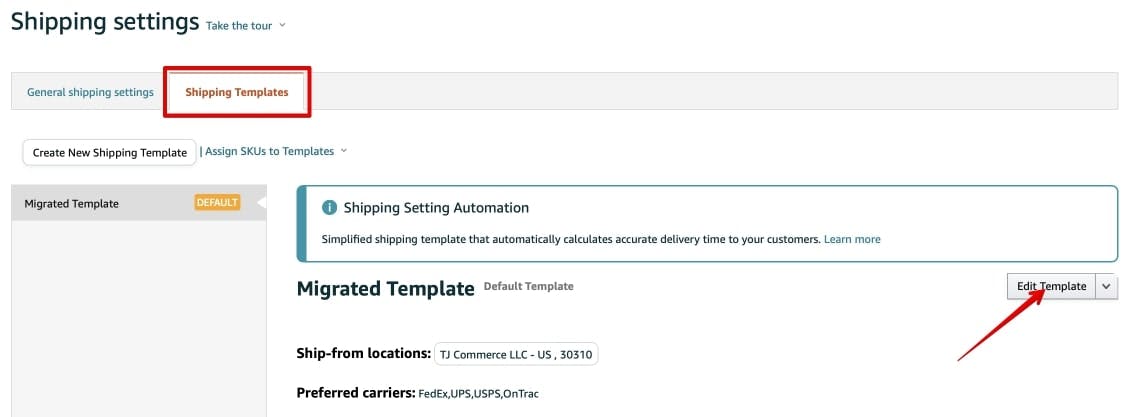Expand the chevron after Assign SKUs to Templates

[344, 151]
